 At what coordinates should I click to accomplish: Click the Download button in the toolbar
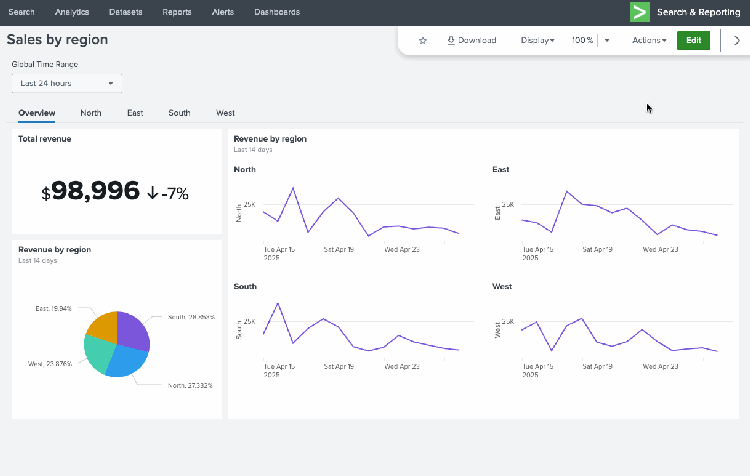click(x=471, y=41)
